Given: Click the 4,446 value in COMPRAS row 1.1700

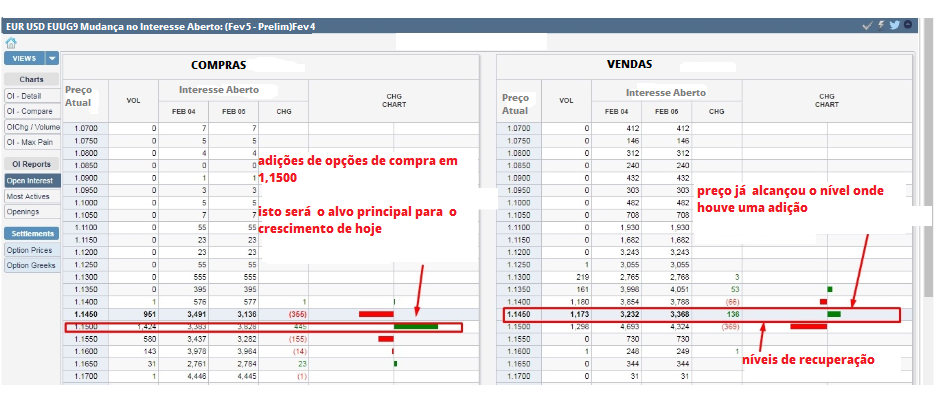Looking at the screenshot, I should (196, 376).
